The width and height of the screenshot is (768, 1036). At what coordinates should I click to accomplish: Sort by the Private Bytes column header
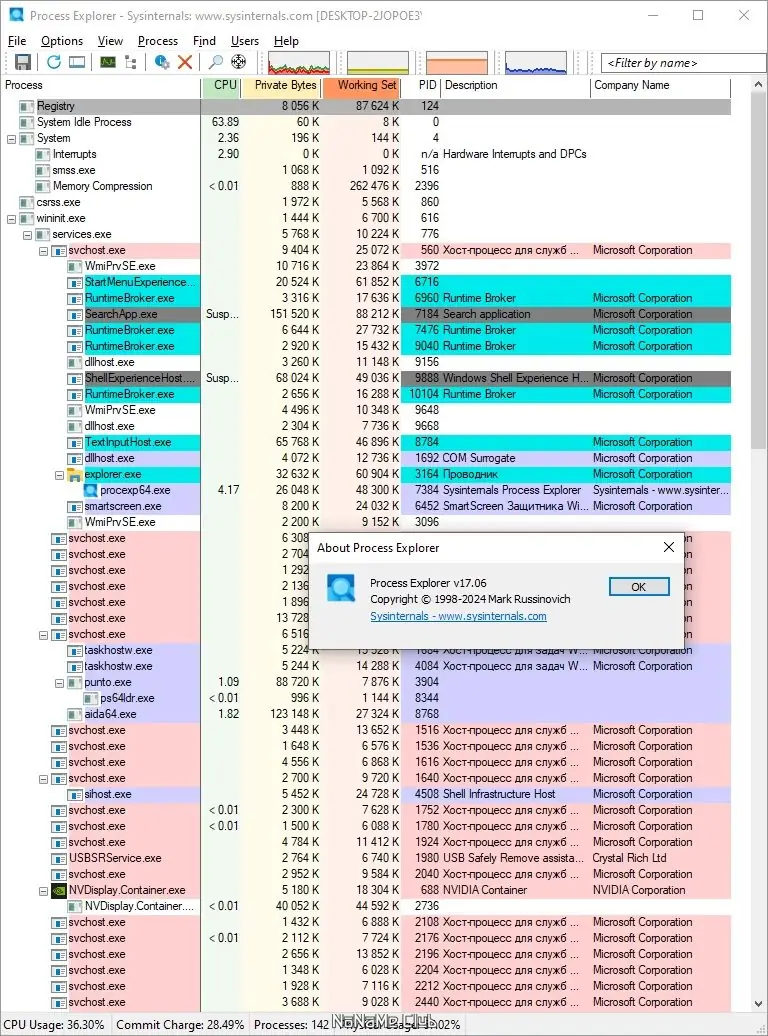point(282,85)
